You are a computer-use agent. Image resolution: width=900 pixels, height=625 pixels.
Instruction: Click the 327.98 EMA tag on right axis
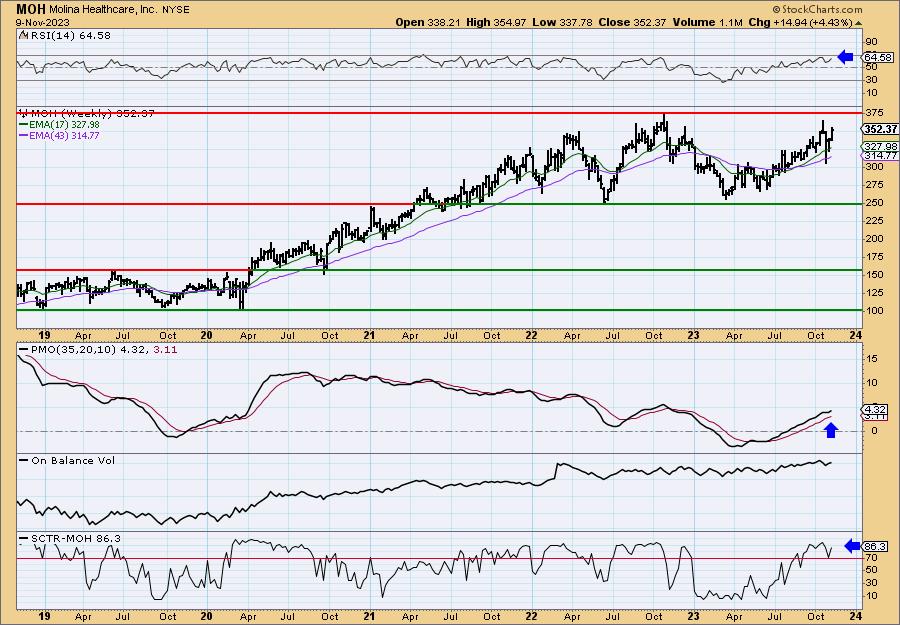[x=880, y=146]
